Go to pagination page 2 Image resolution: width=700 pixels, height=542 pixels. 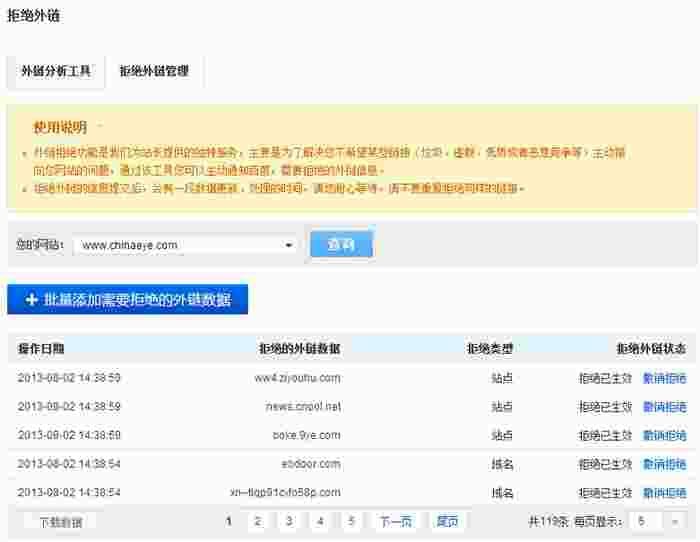tap(258, 521)
